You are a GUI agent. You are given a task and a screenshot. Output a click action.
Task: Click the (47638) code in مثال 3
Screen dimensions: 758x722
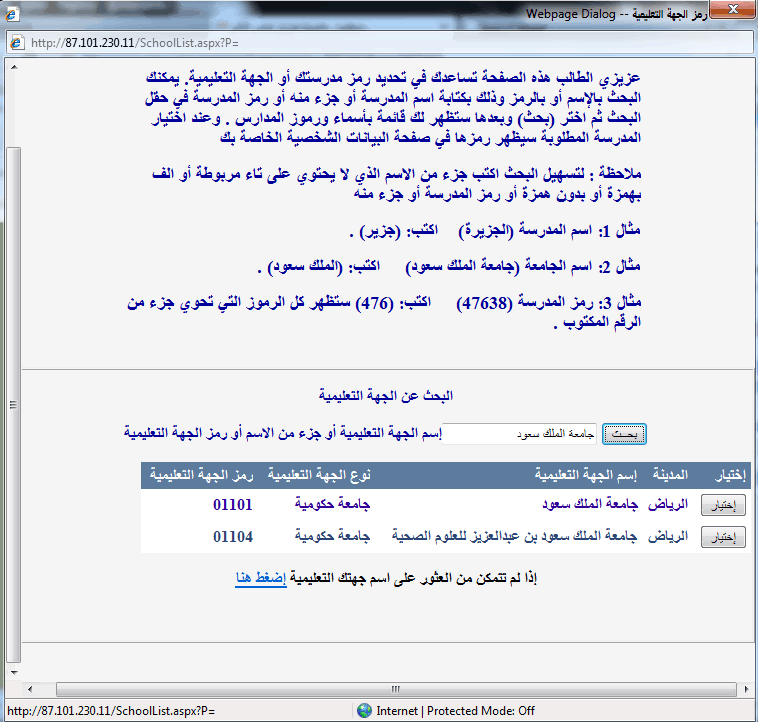click(x=484, y=303)
